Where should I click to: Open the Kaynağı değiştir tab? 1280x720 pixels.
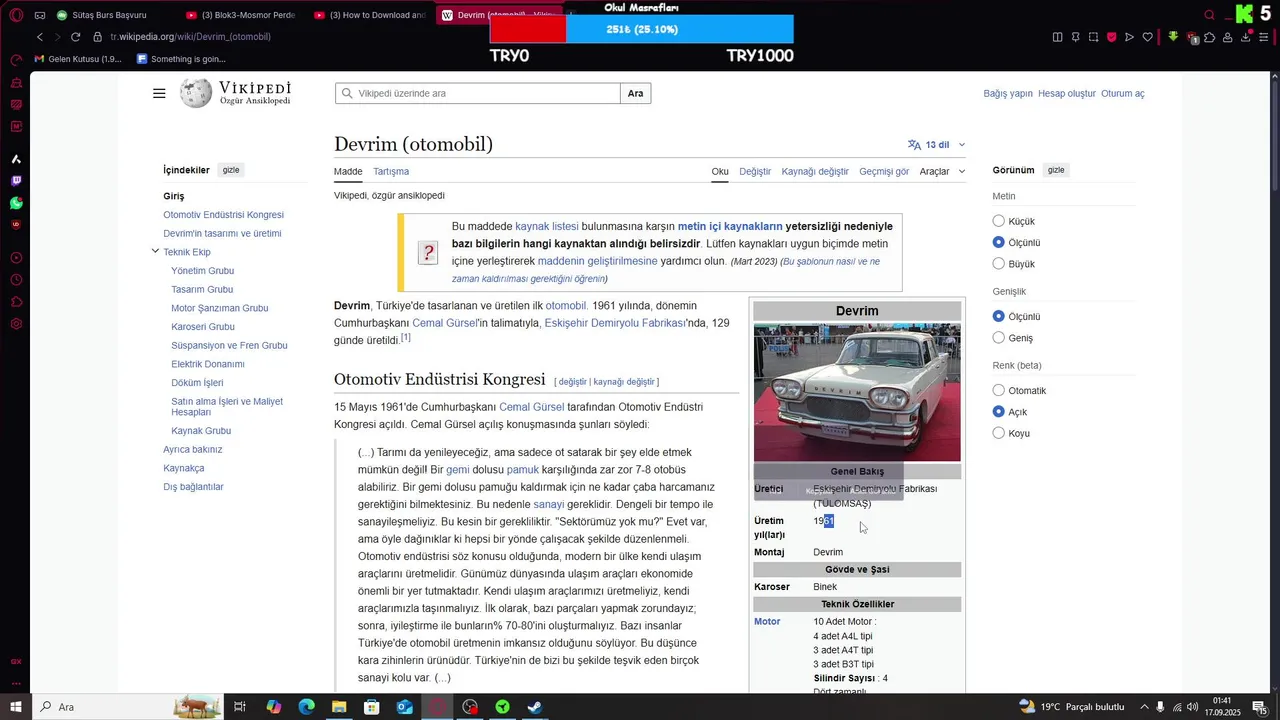(815, 171)
